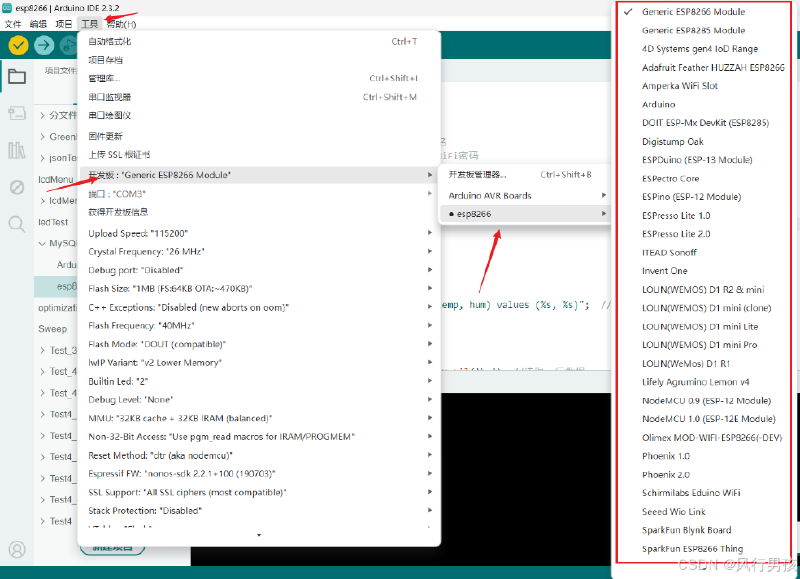Open the Builtin Led submenu

click(259, 381)
